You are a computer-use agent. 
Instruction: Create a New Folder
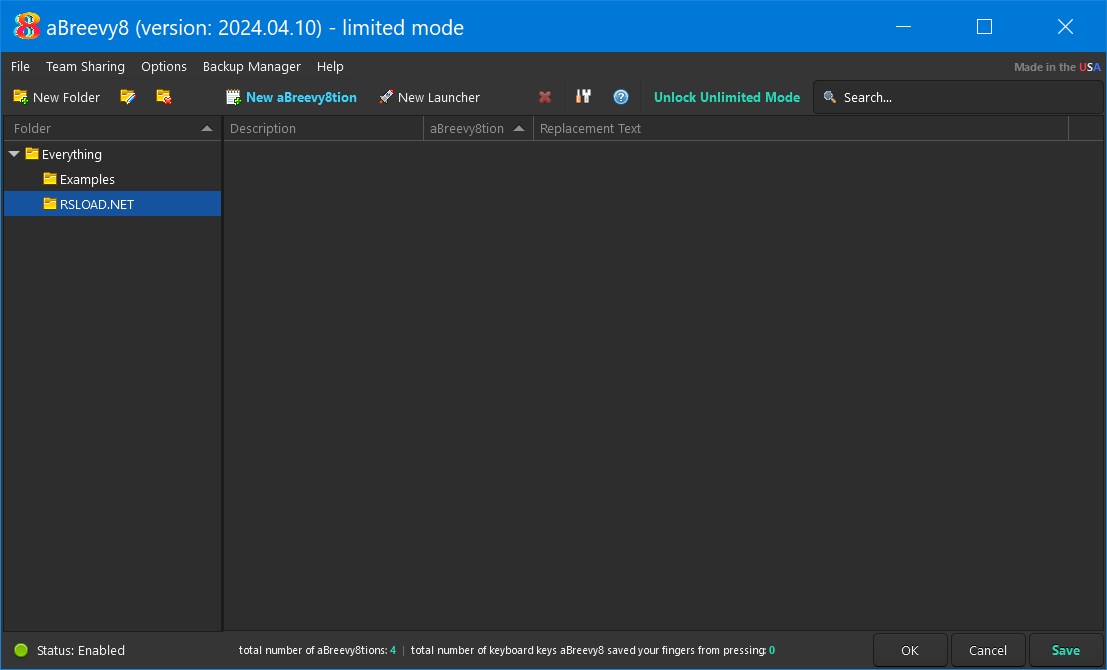(56, 97)
